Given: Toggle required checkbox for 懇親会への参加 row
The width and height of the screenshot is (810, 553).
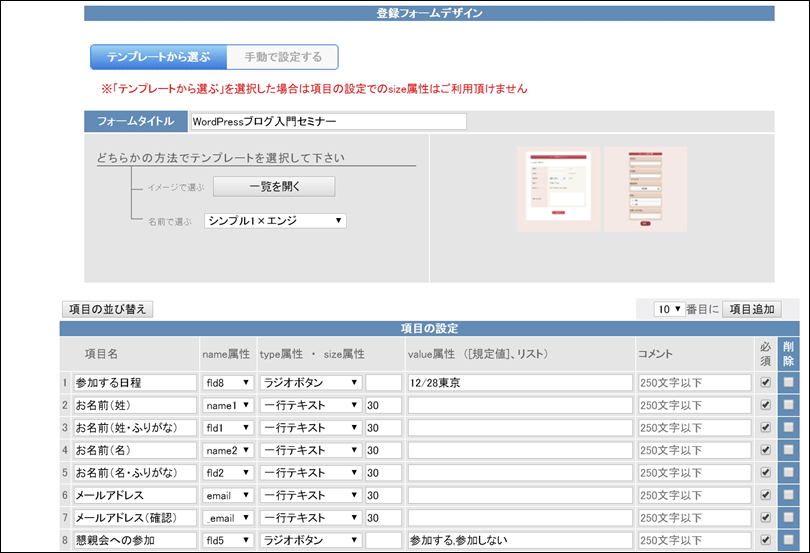Looking at the screenshot, I should coord(766,540).
